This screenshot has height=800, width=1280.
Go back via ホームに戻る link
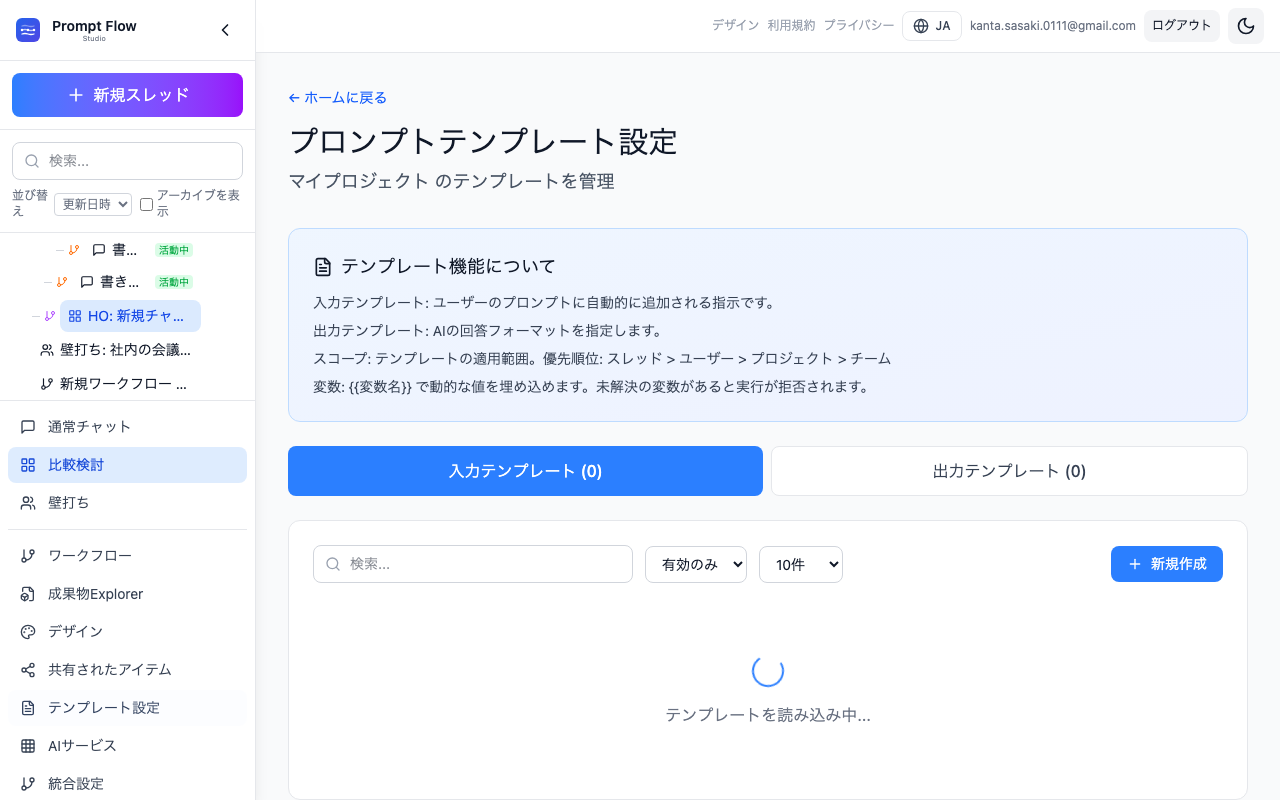click(x=337, y=97)
